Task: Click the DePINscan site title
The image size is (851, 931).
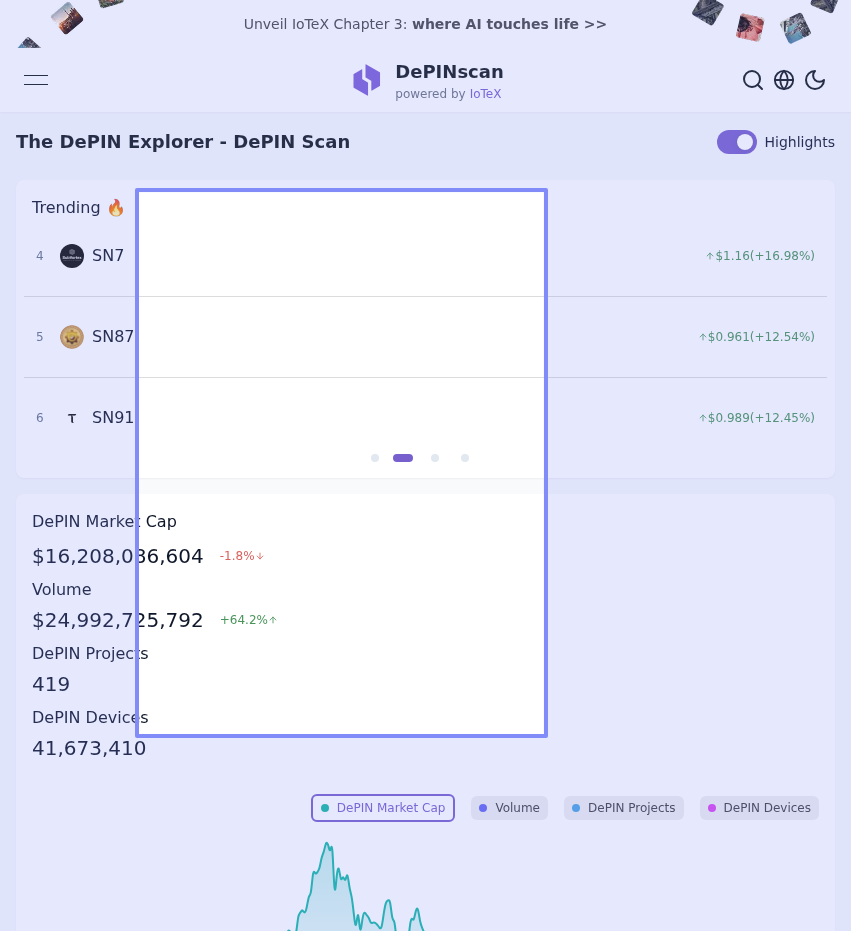Action: pyautogui.click(x=449, y=72)
